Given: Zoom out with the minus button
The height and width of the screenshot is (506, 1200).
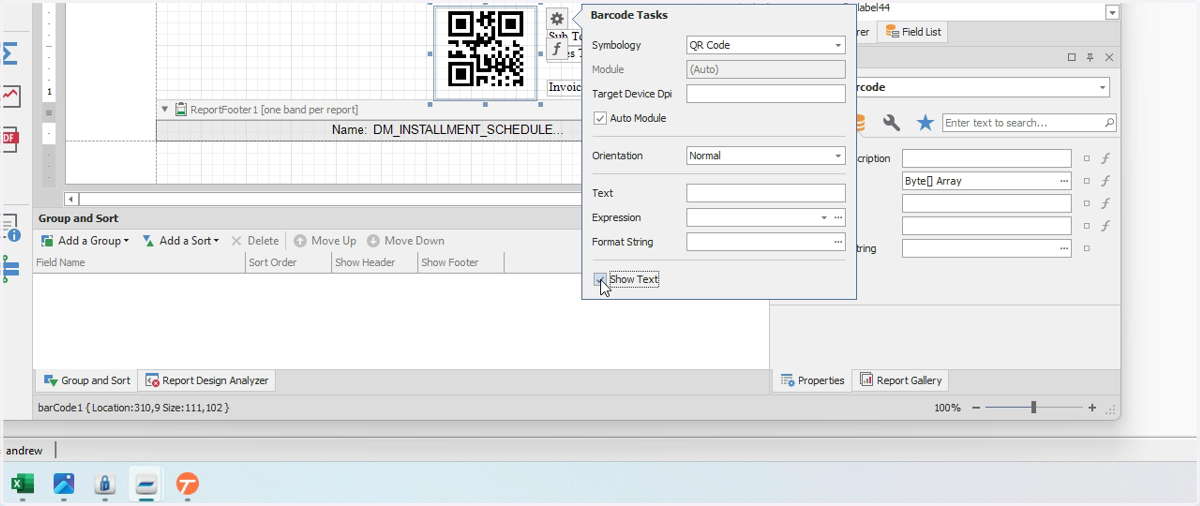Looking at the screenshot, I should click(976, 408).
